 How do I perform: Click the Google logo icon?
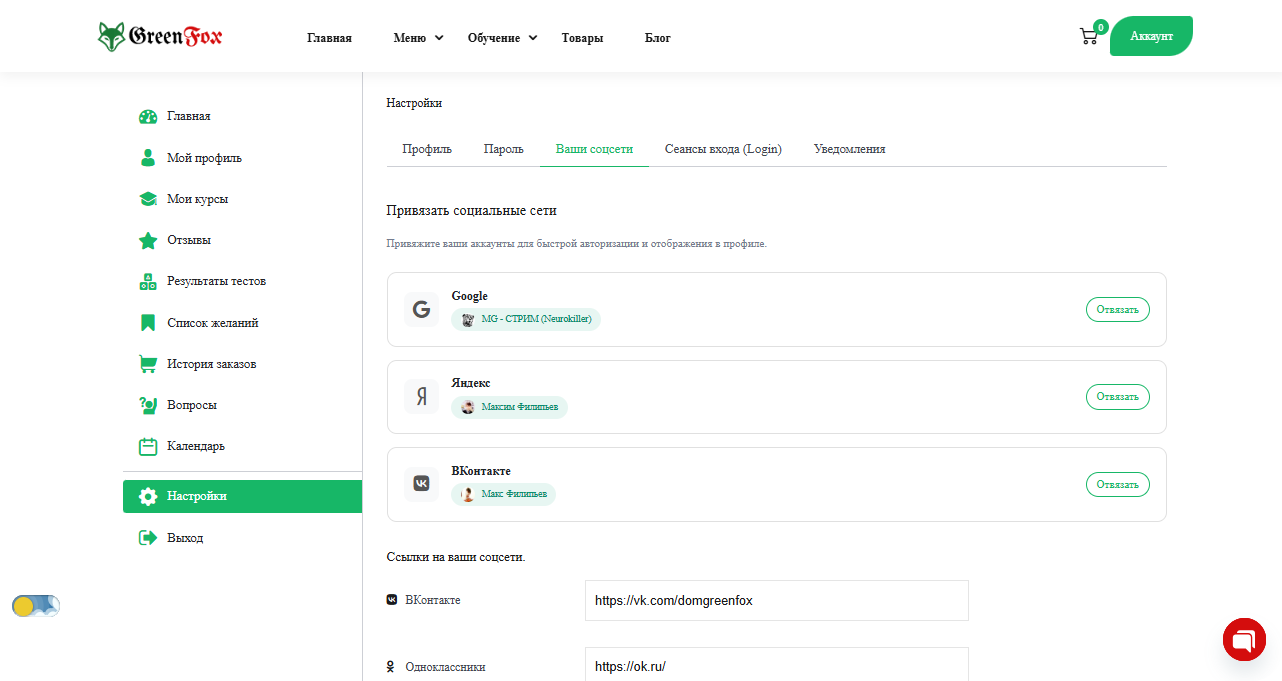(421, 310)
